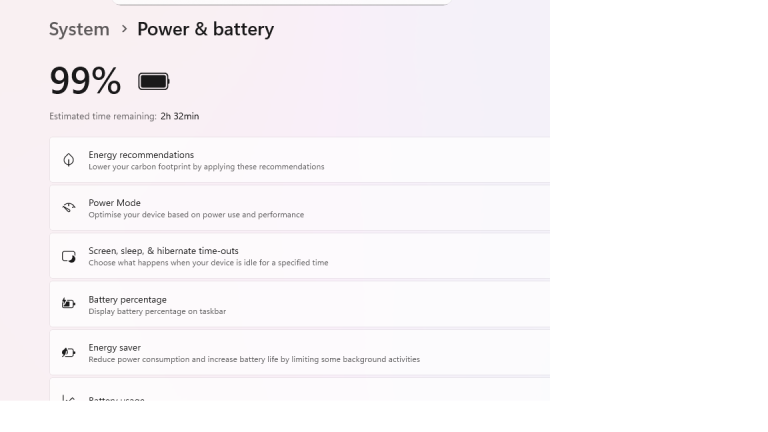Viewport: 768px width, 432px height.
Task: Click the breadcrumb chevron after System
Action: coord(124,29)
